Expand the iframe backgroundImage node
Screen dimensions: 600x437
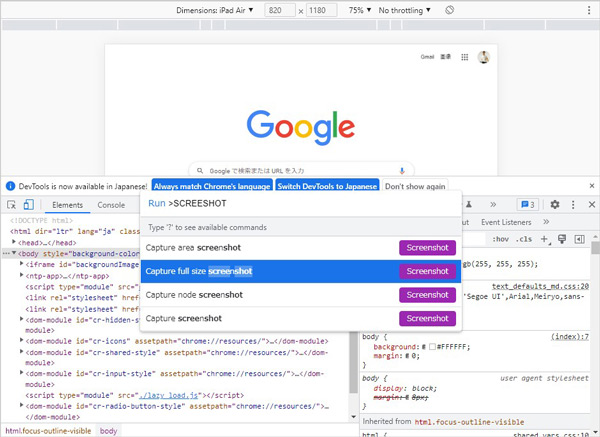pos(21,264)
